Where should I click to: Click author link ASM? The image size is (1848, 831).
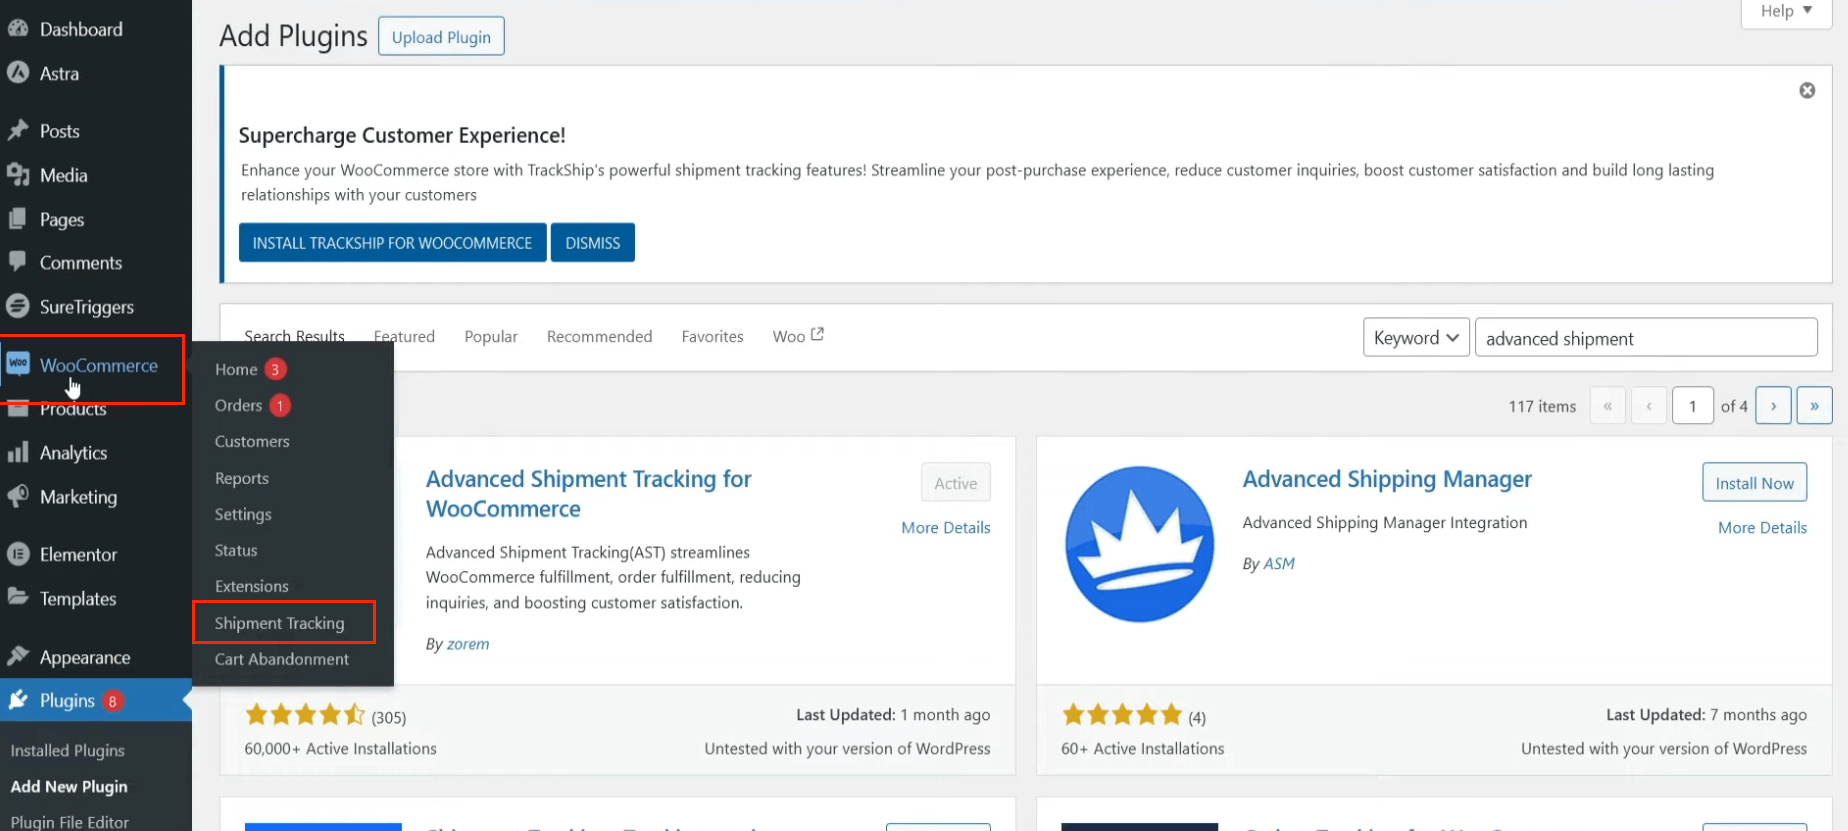(x=1279, y=564)
